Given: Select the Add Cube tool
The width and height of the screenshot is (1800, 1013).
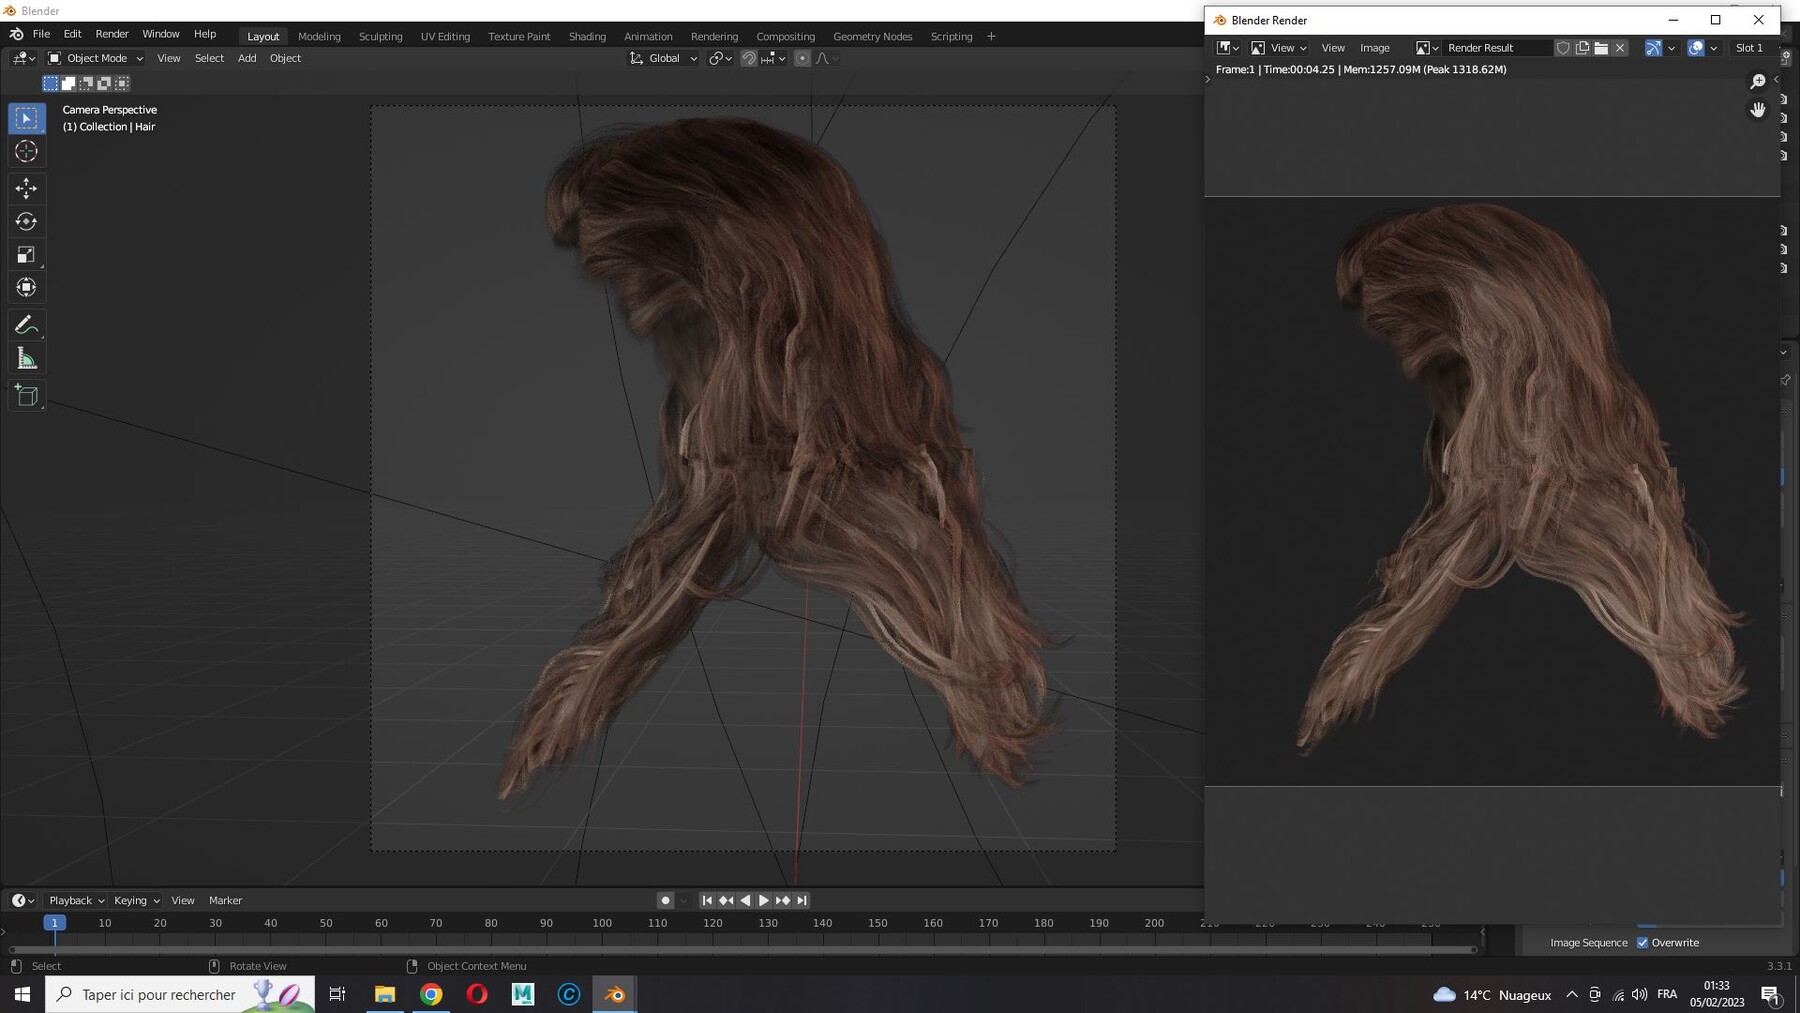Looking at the screenshot, I should (x=27, y=396).
